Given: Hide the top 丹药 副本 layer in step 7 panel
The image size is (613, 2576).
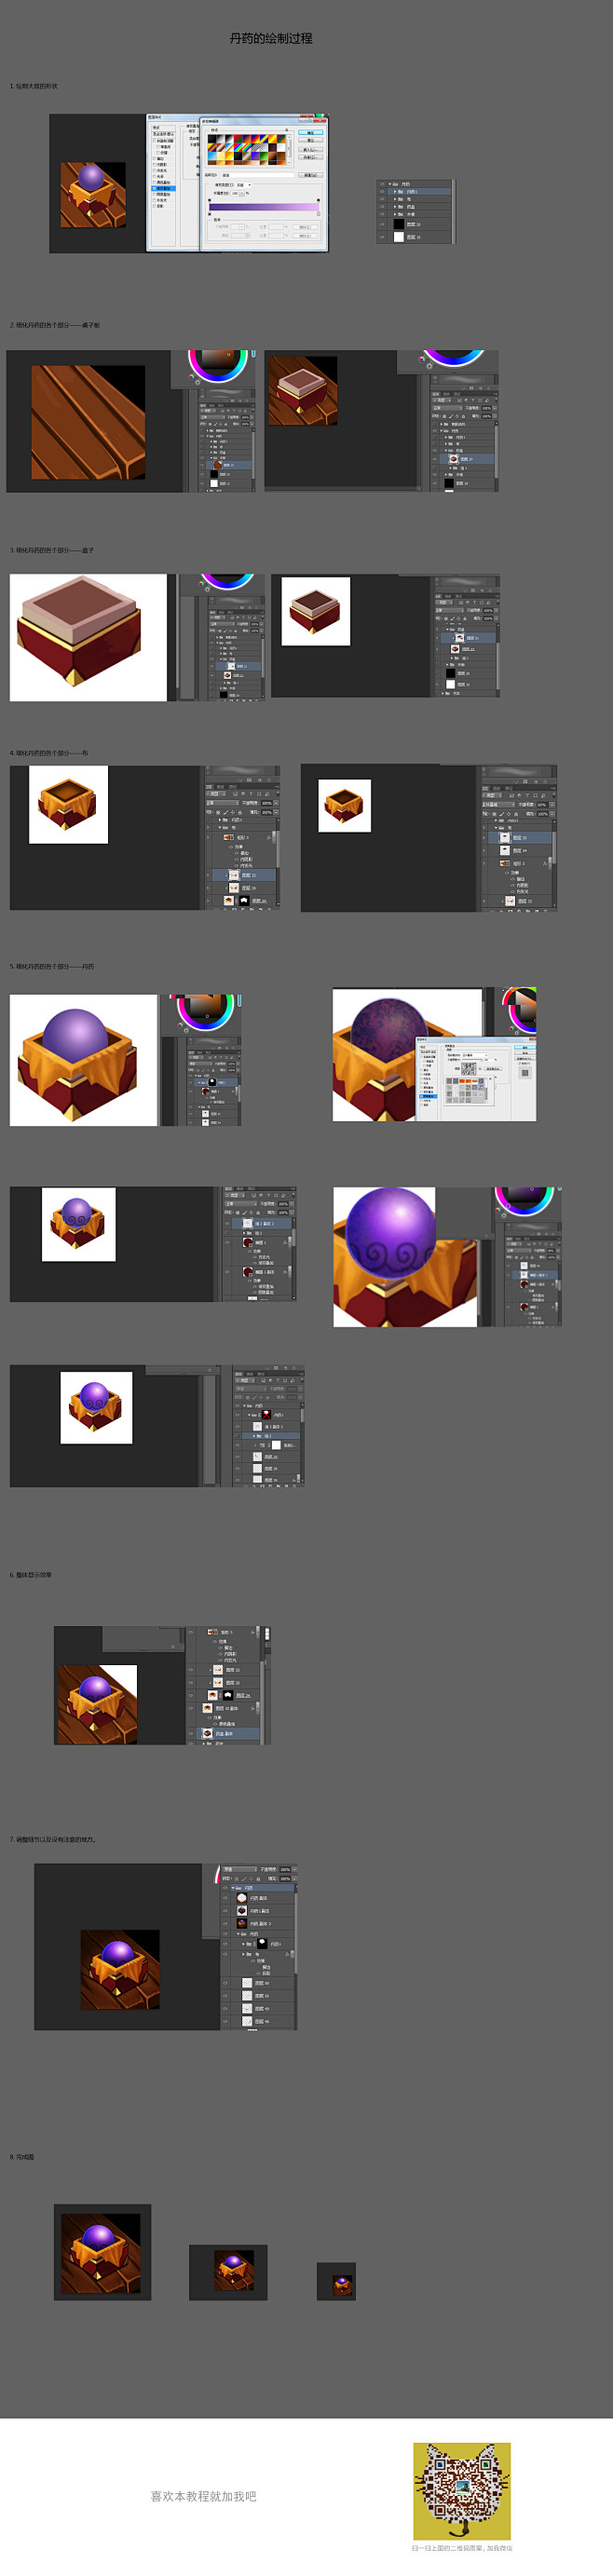Looking at the screenshot, I should click(226, 1897).
